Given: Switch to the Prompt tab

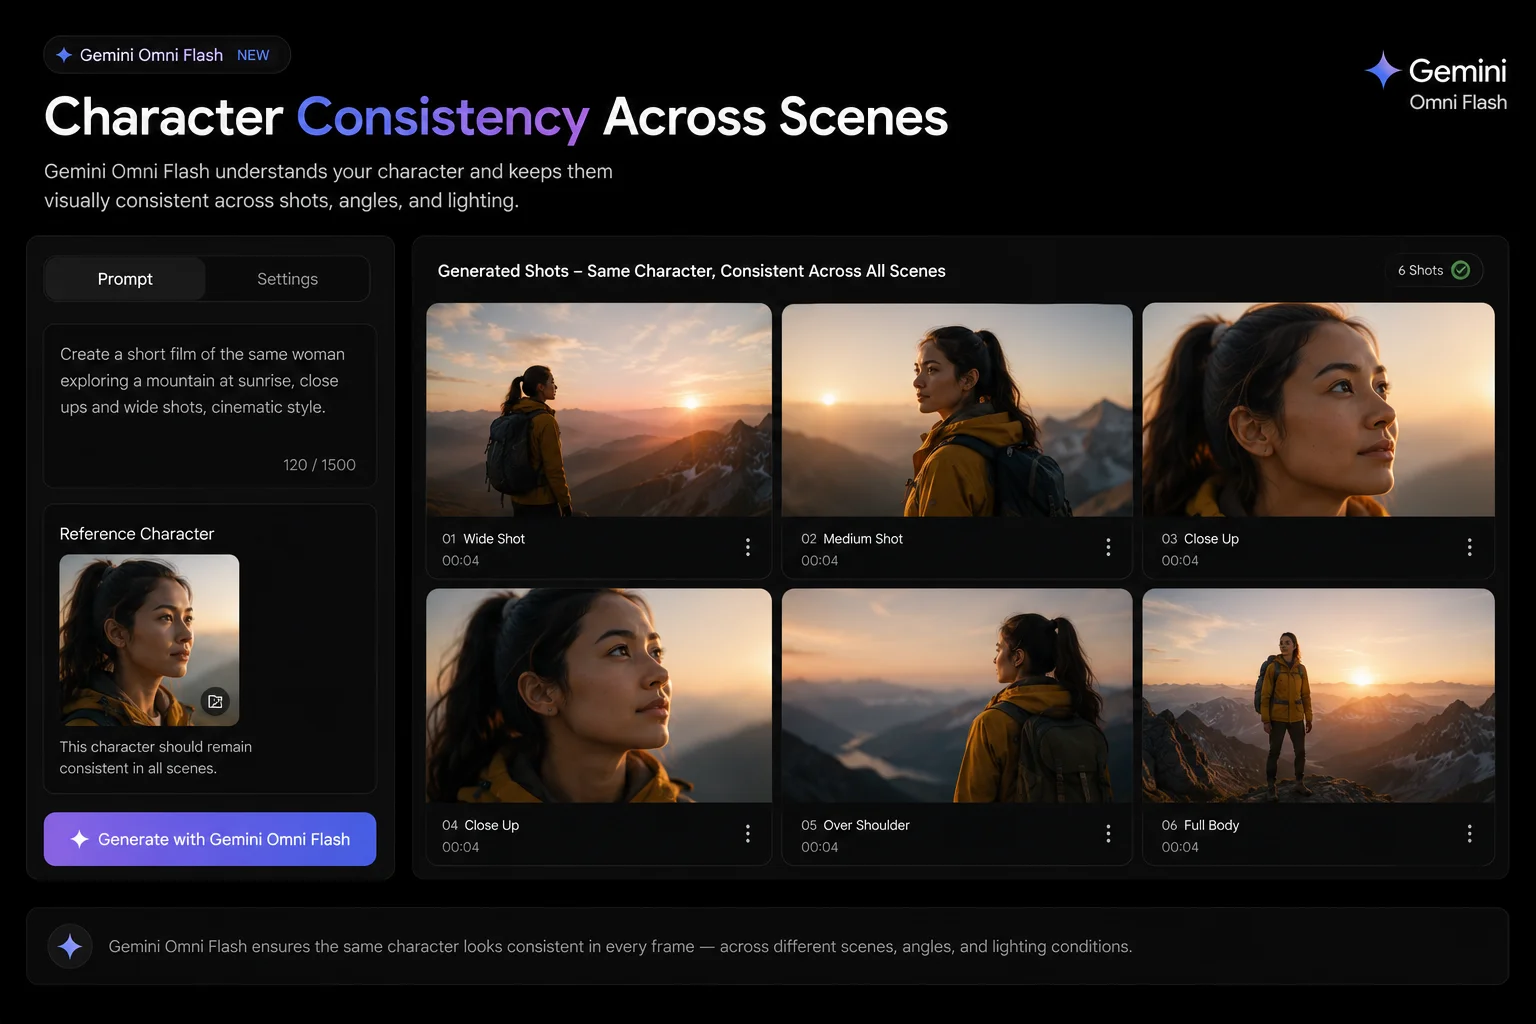Looking at the screenshot, I should point(125,279).
